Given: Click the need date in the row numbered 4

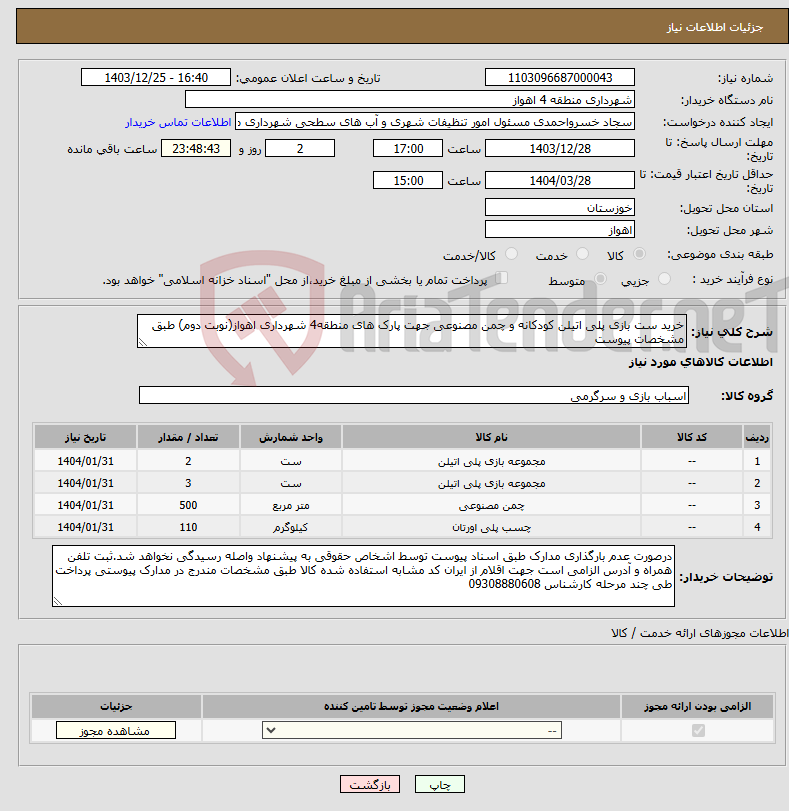Looking at the screenshot, I should [x=85, y=527].
